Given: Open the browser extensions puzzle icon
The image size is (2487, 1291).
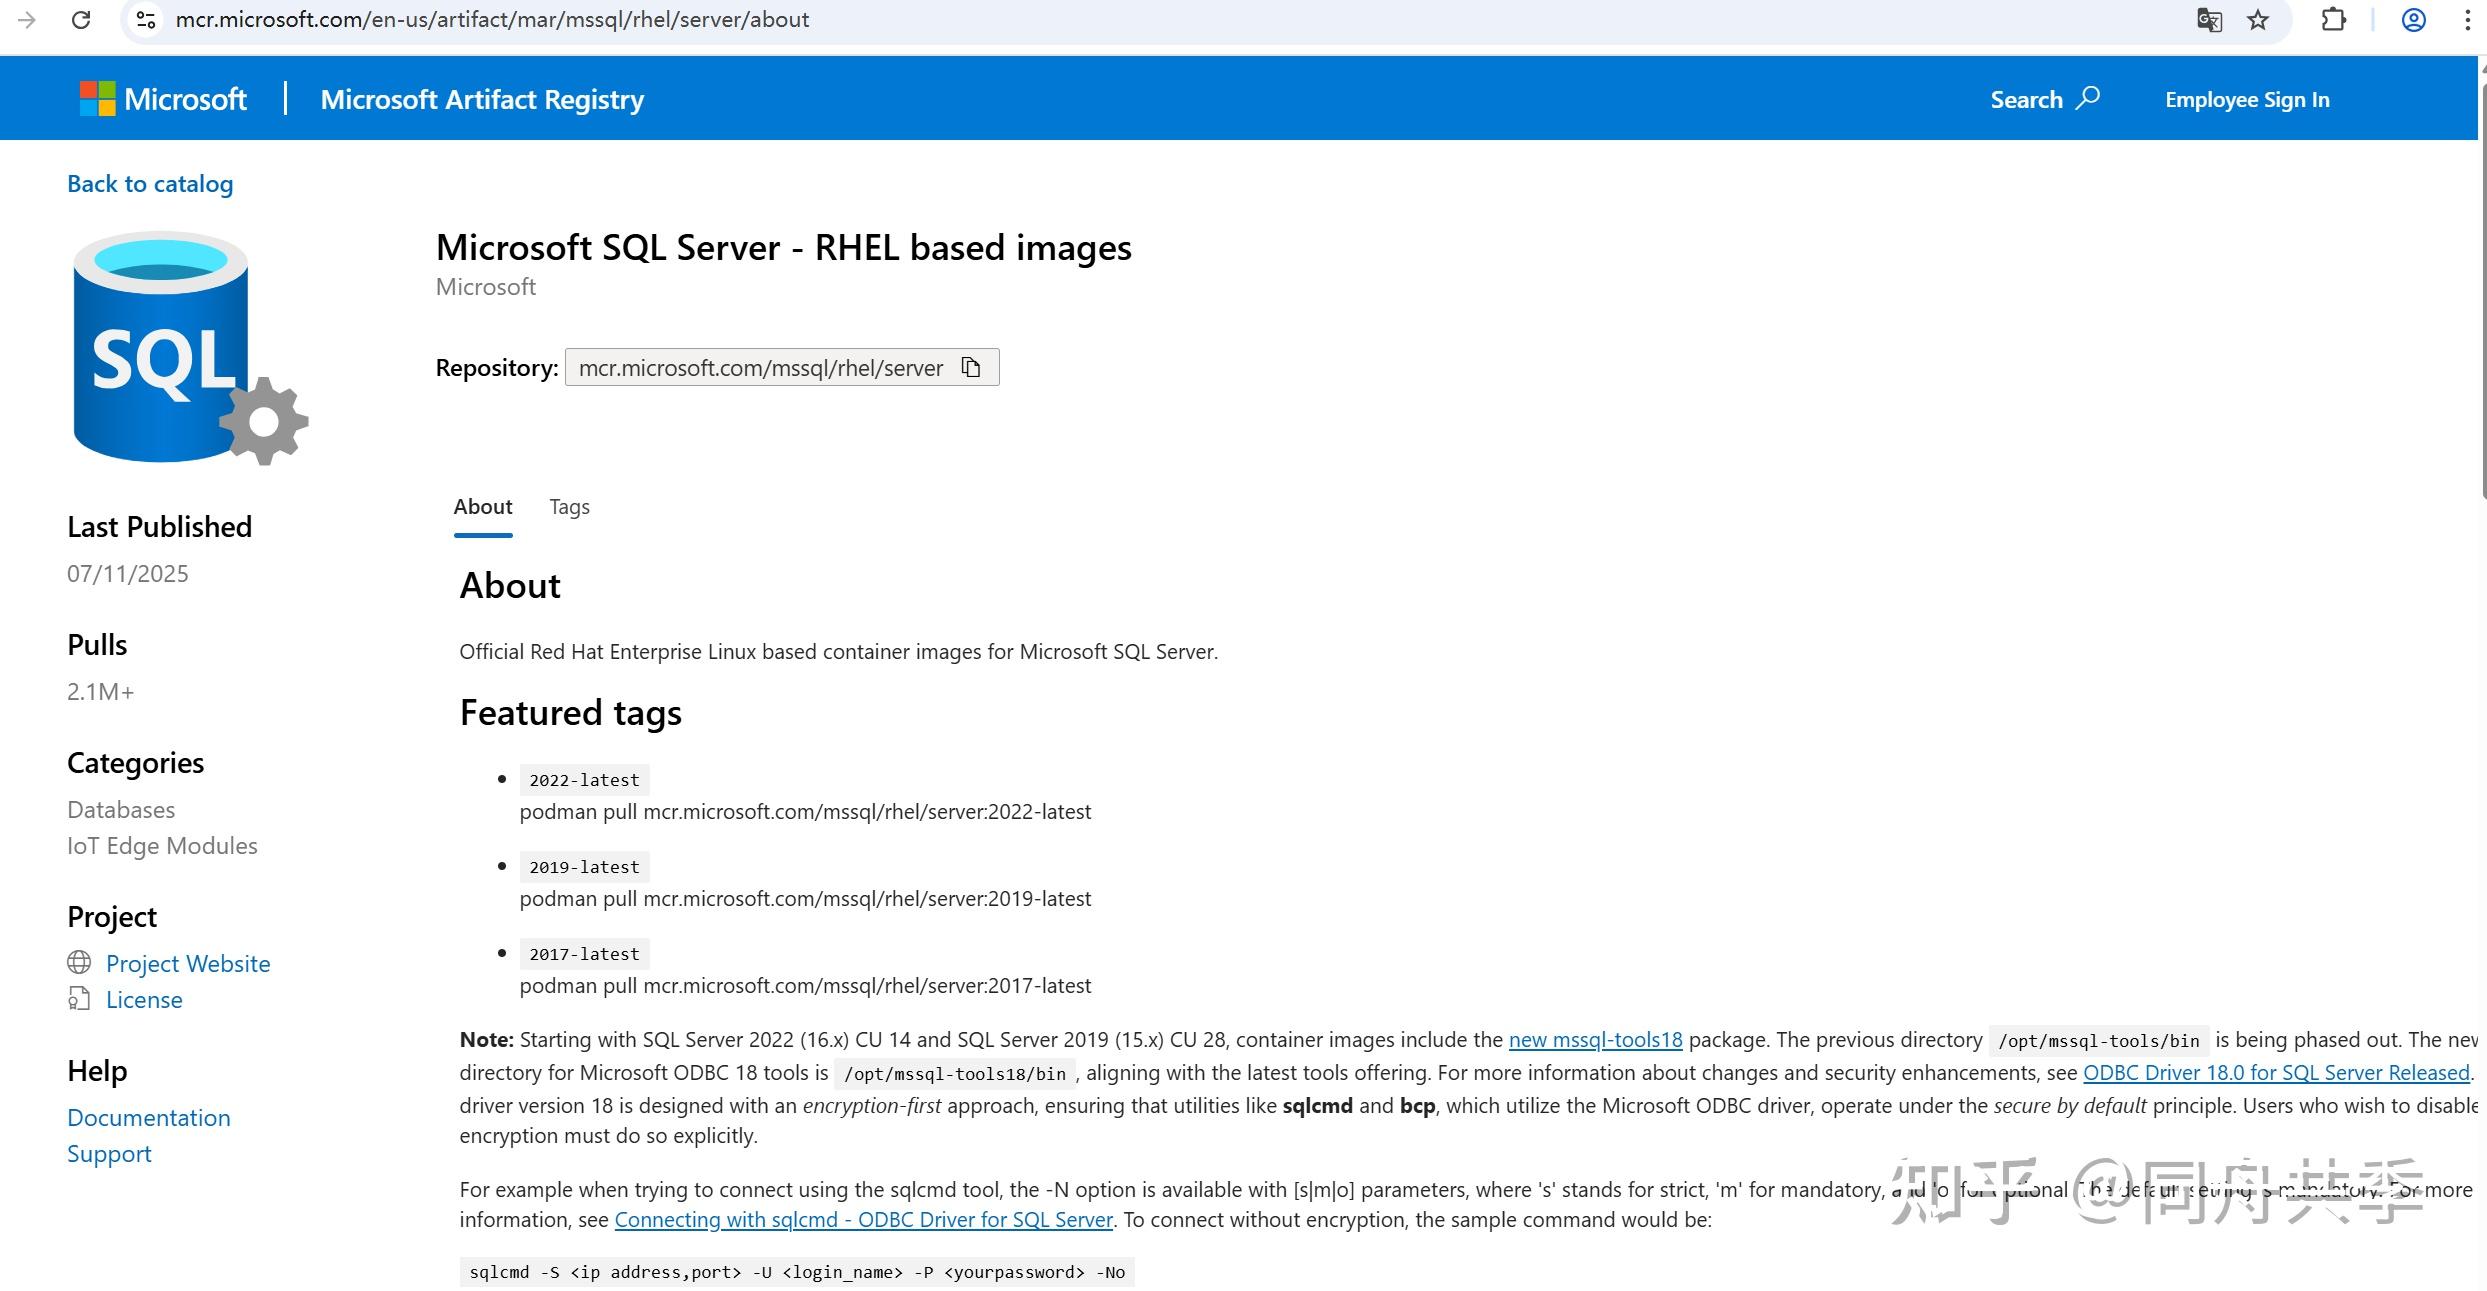Looking at the screenshot, I should [2334, 19].
